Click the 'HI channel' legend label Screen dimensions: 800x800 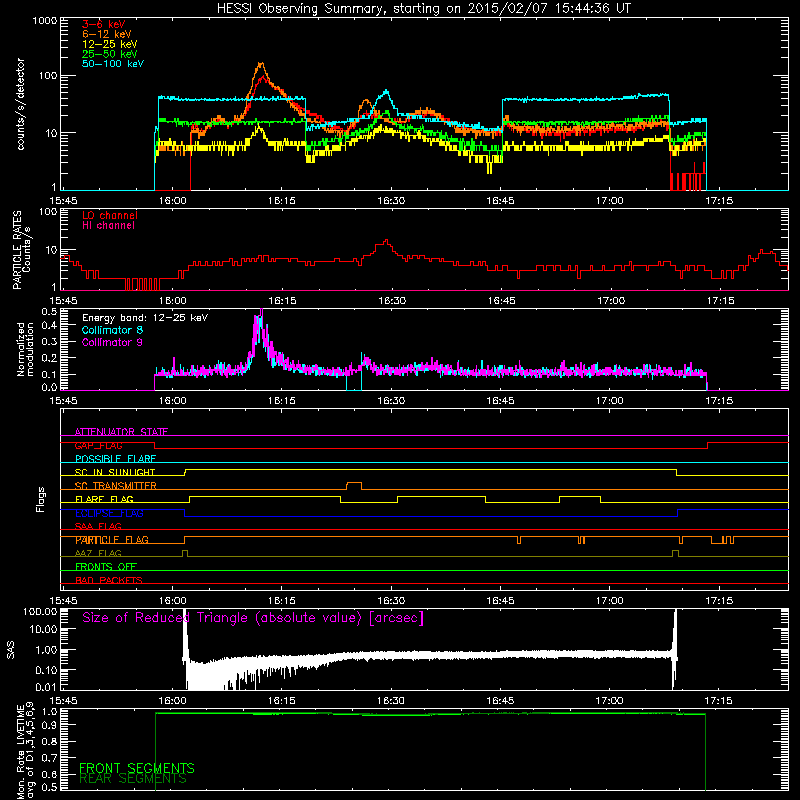tap(108, 226)
